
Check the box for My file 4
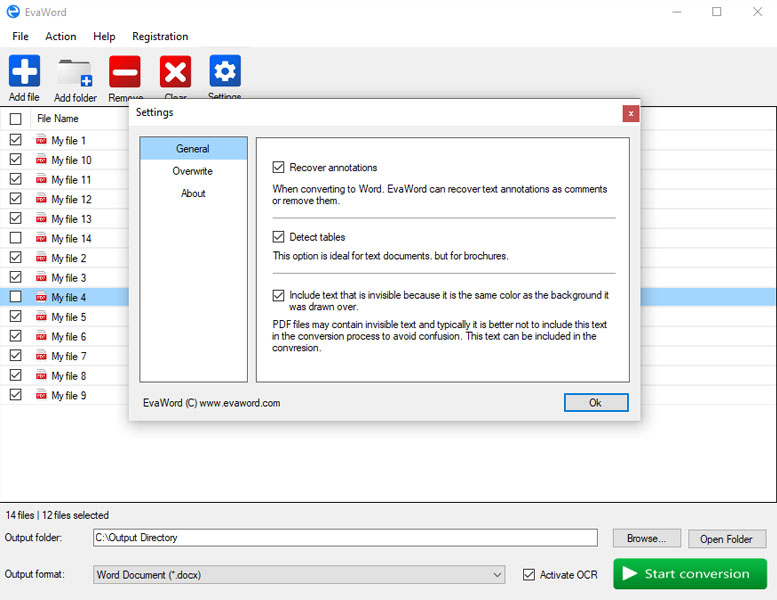point(16,296)
